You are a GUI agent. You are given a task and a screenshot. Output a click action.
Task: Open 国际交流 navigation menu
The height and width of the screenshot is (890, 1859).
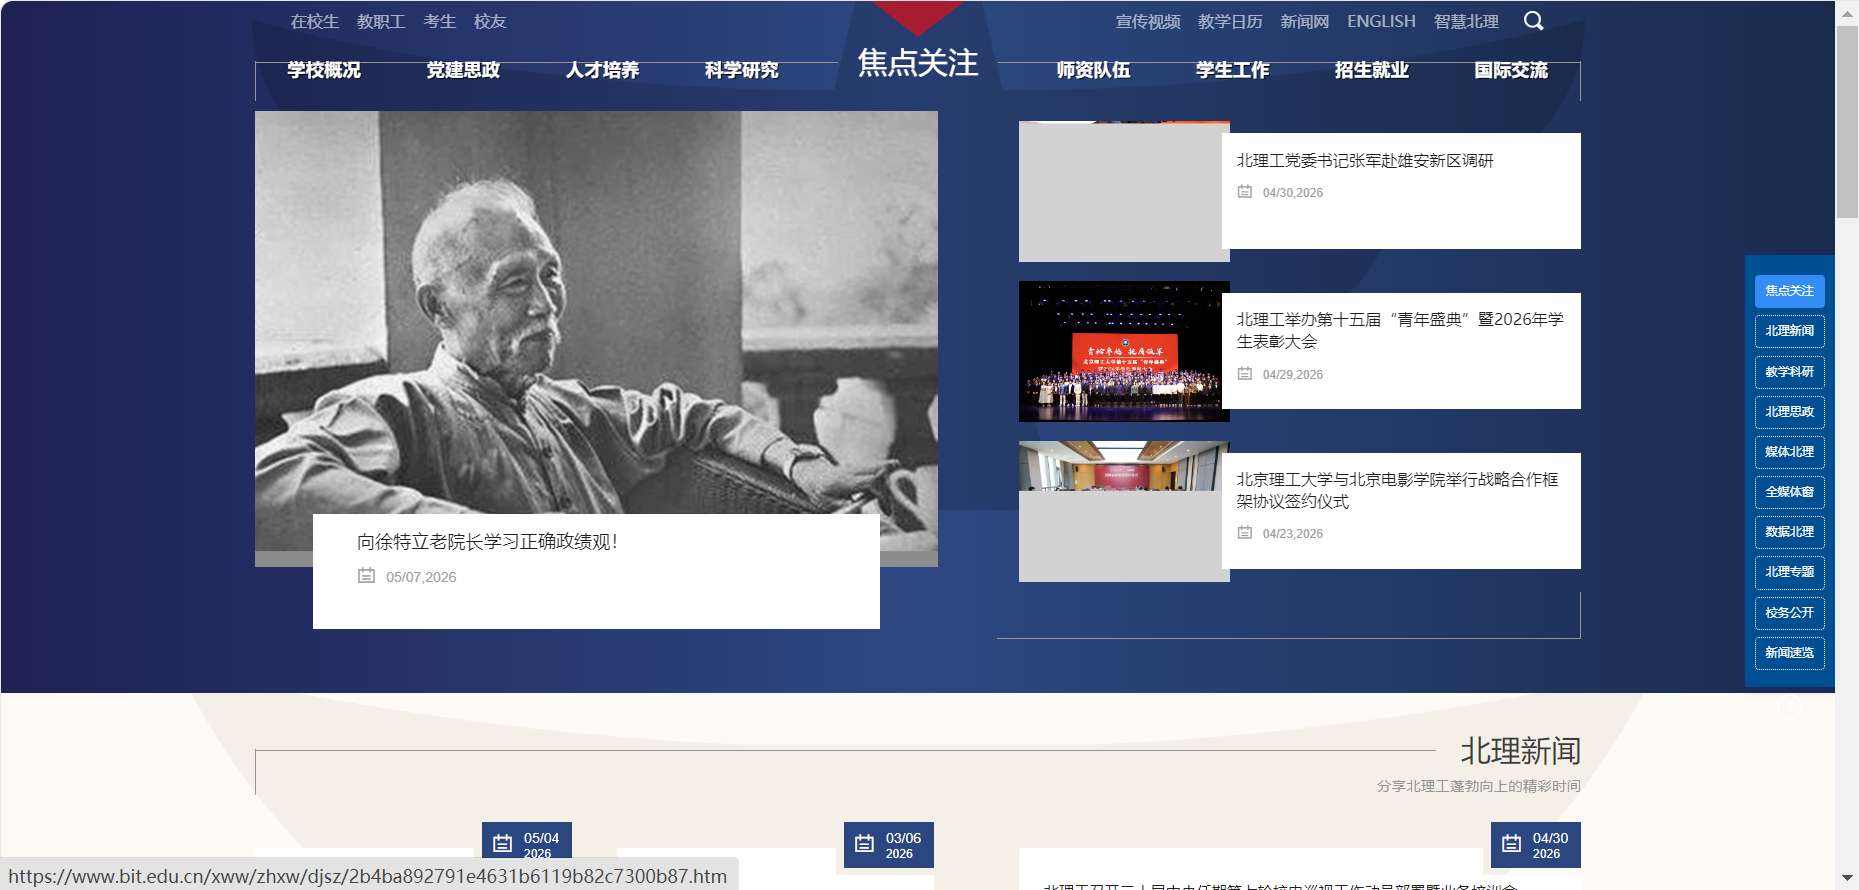click(1511, 70)
